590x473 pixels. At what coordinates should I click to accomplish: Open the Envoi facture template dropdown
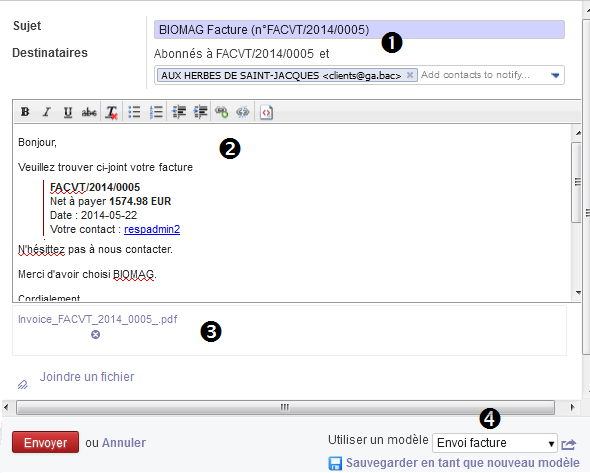(495, 443)
